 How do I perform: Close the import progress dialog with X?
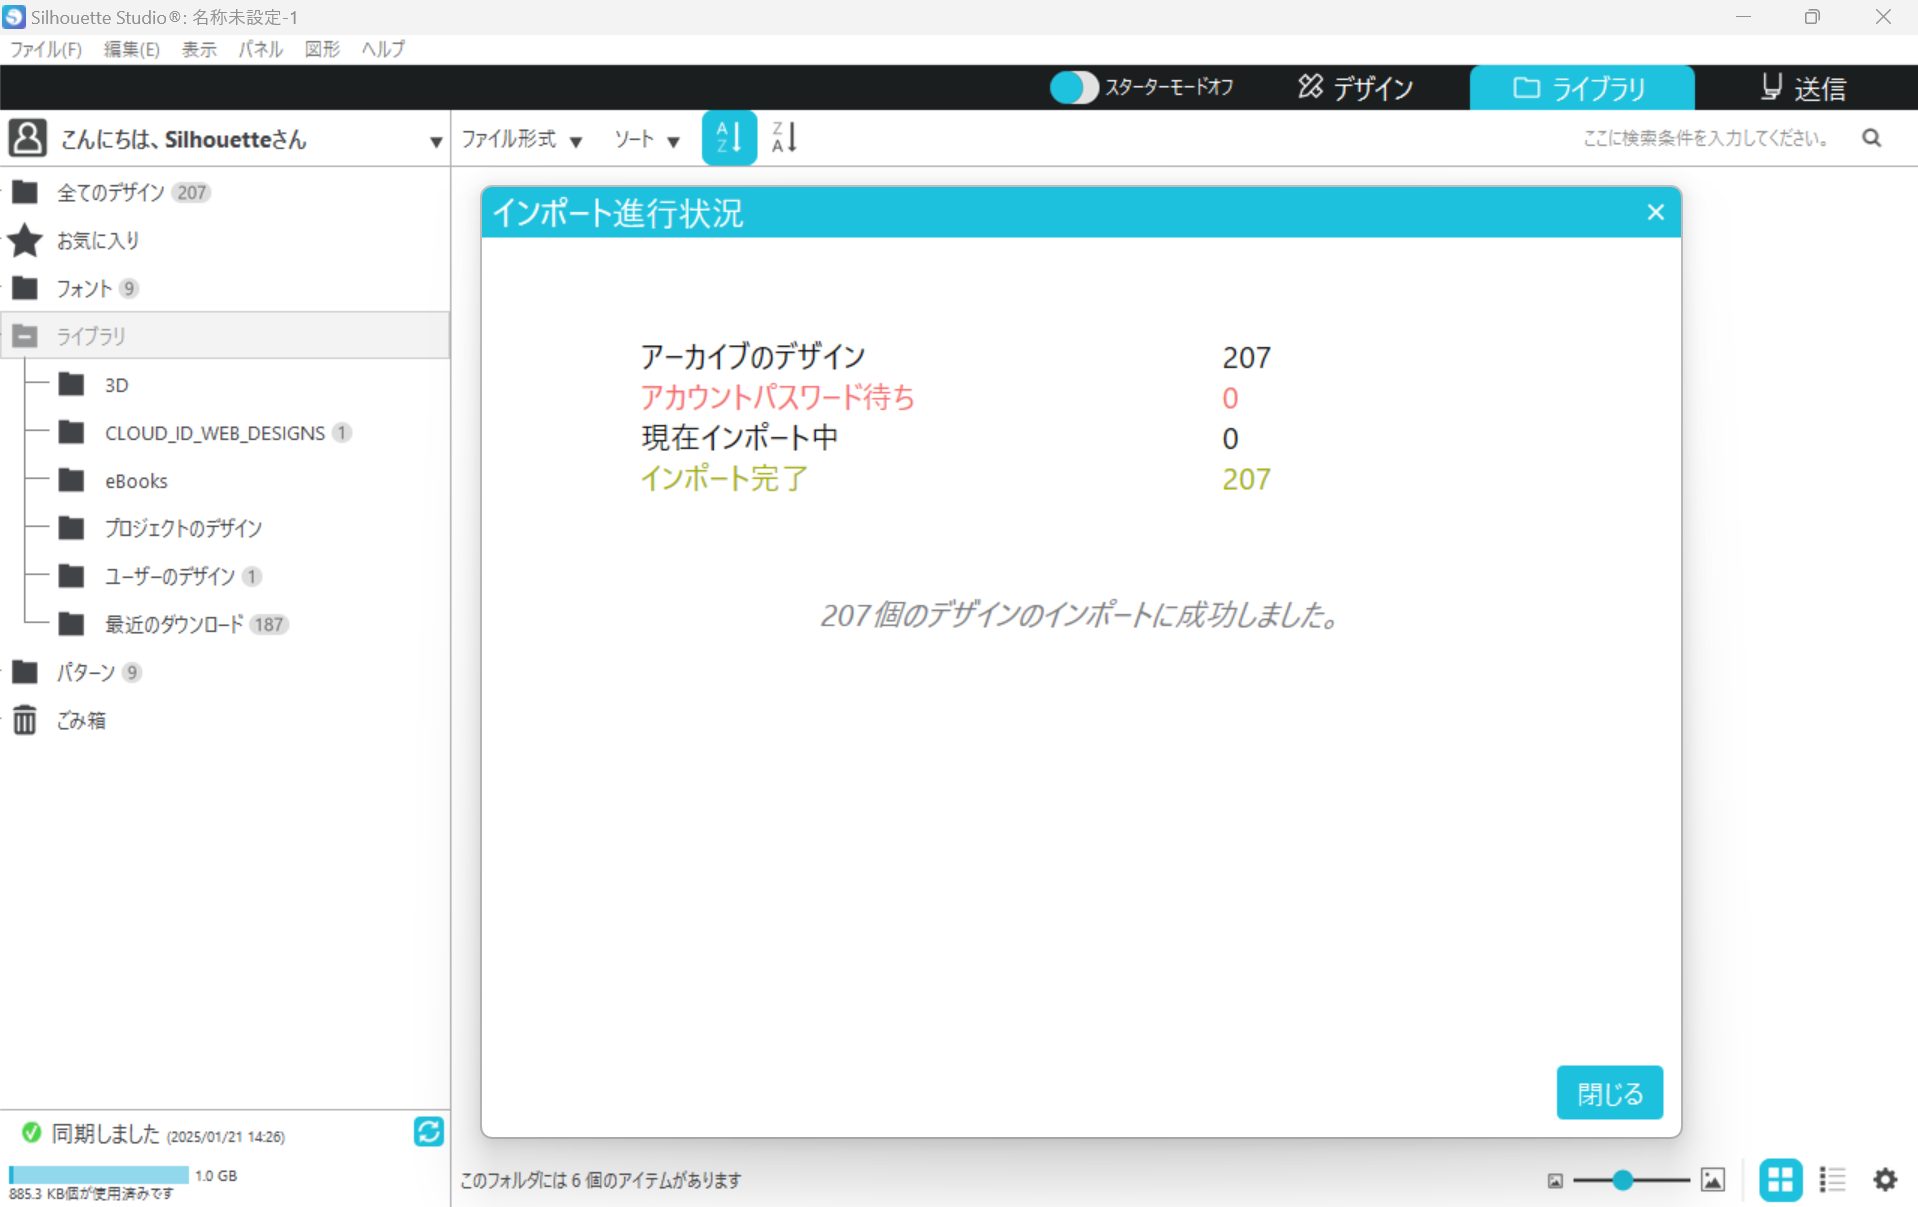click(x=1656, y=212)
